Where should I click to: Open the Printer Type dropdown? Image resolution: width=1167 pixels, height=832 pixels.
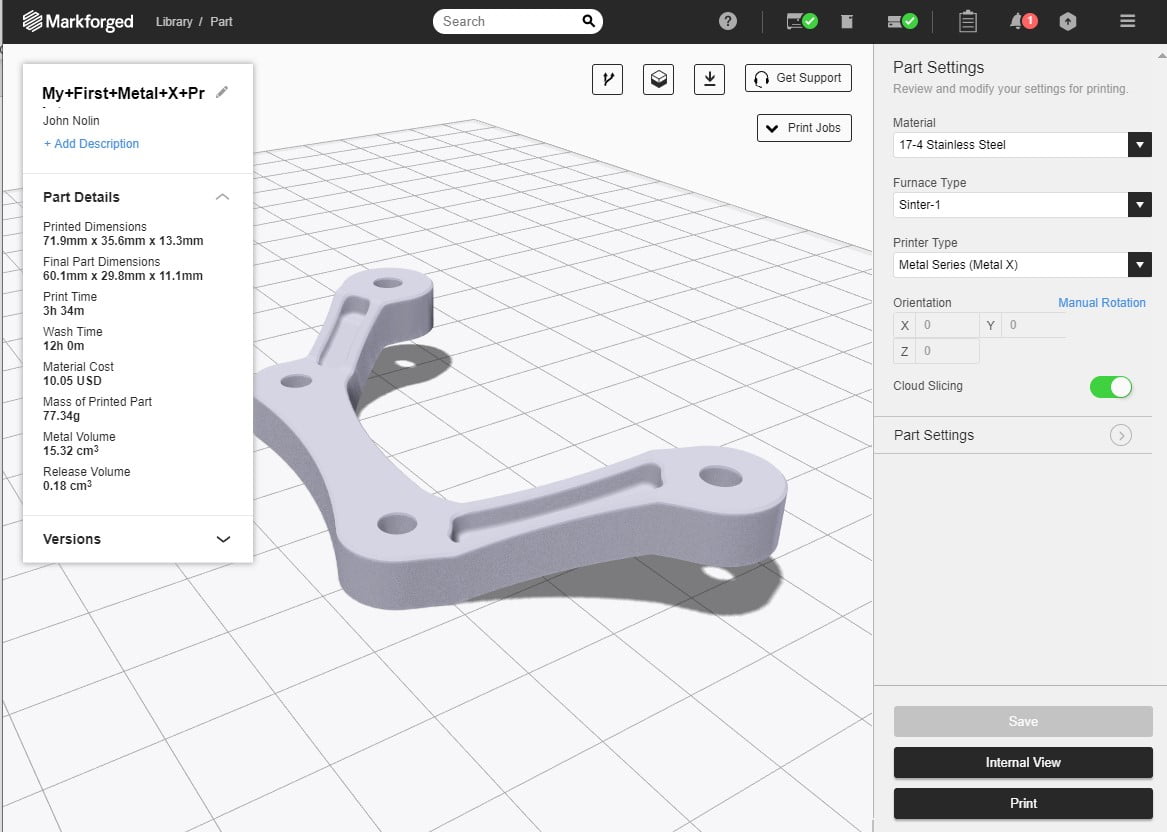pyautogui.click(x=1022, y=265)
